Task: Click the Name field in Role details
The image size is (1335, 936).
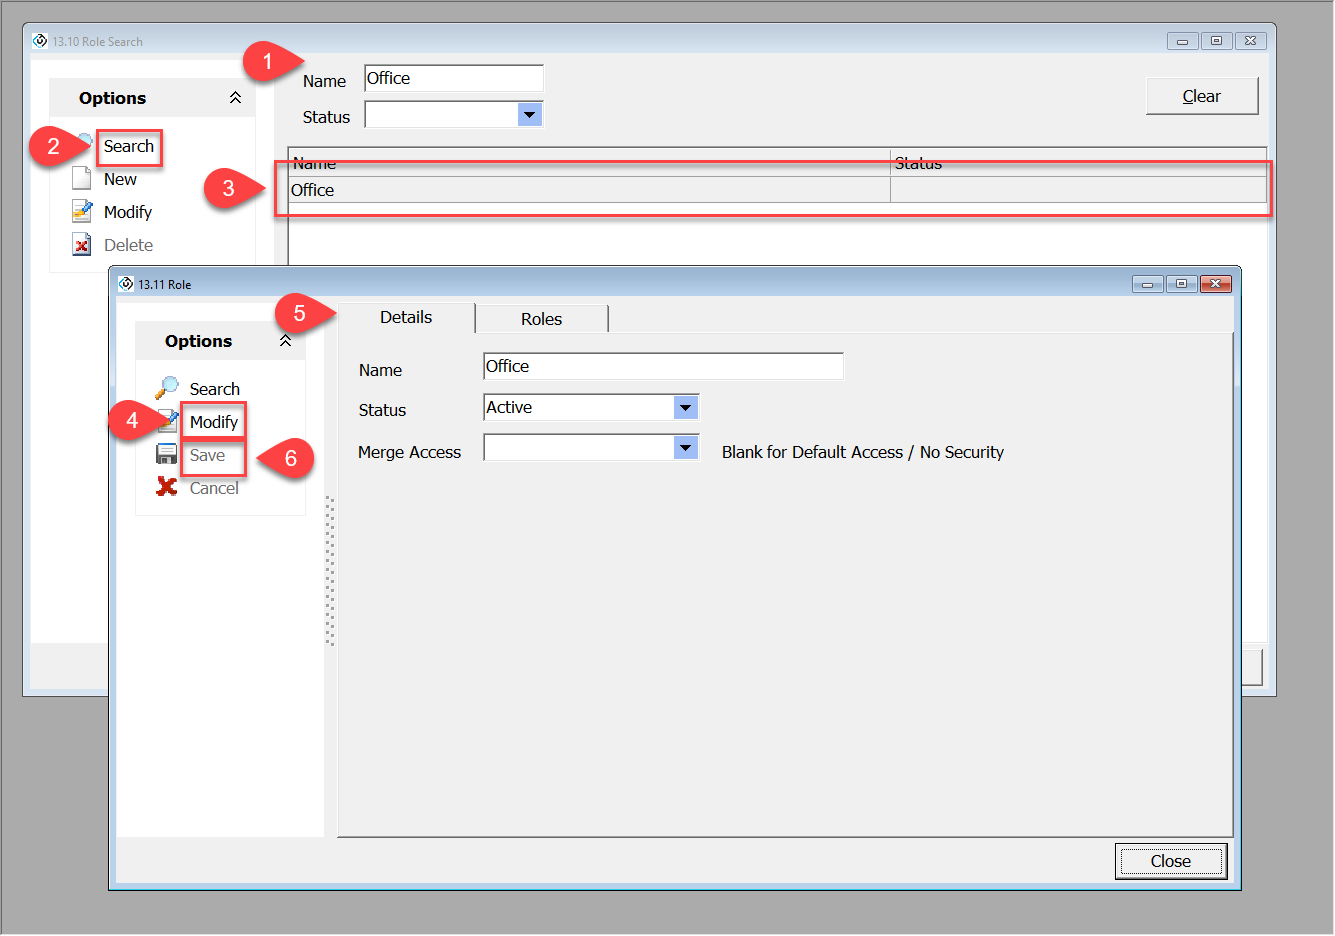Action: tap(662, 367)
